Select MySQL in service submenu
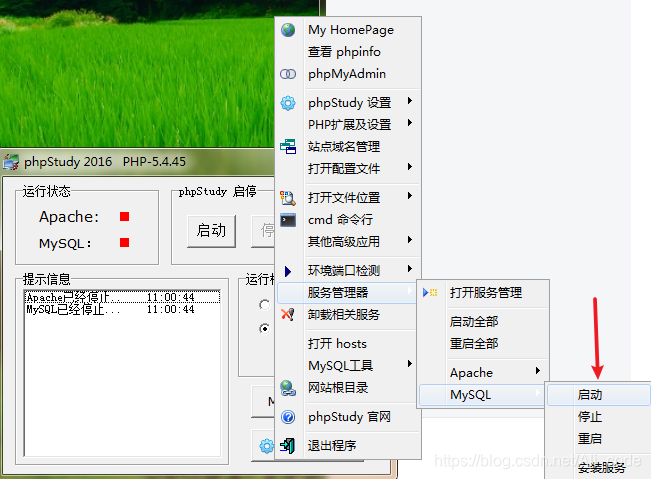 click(482, 395)
